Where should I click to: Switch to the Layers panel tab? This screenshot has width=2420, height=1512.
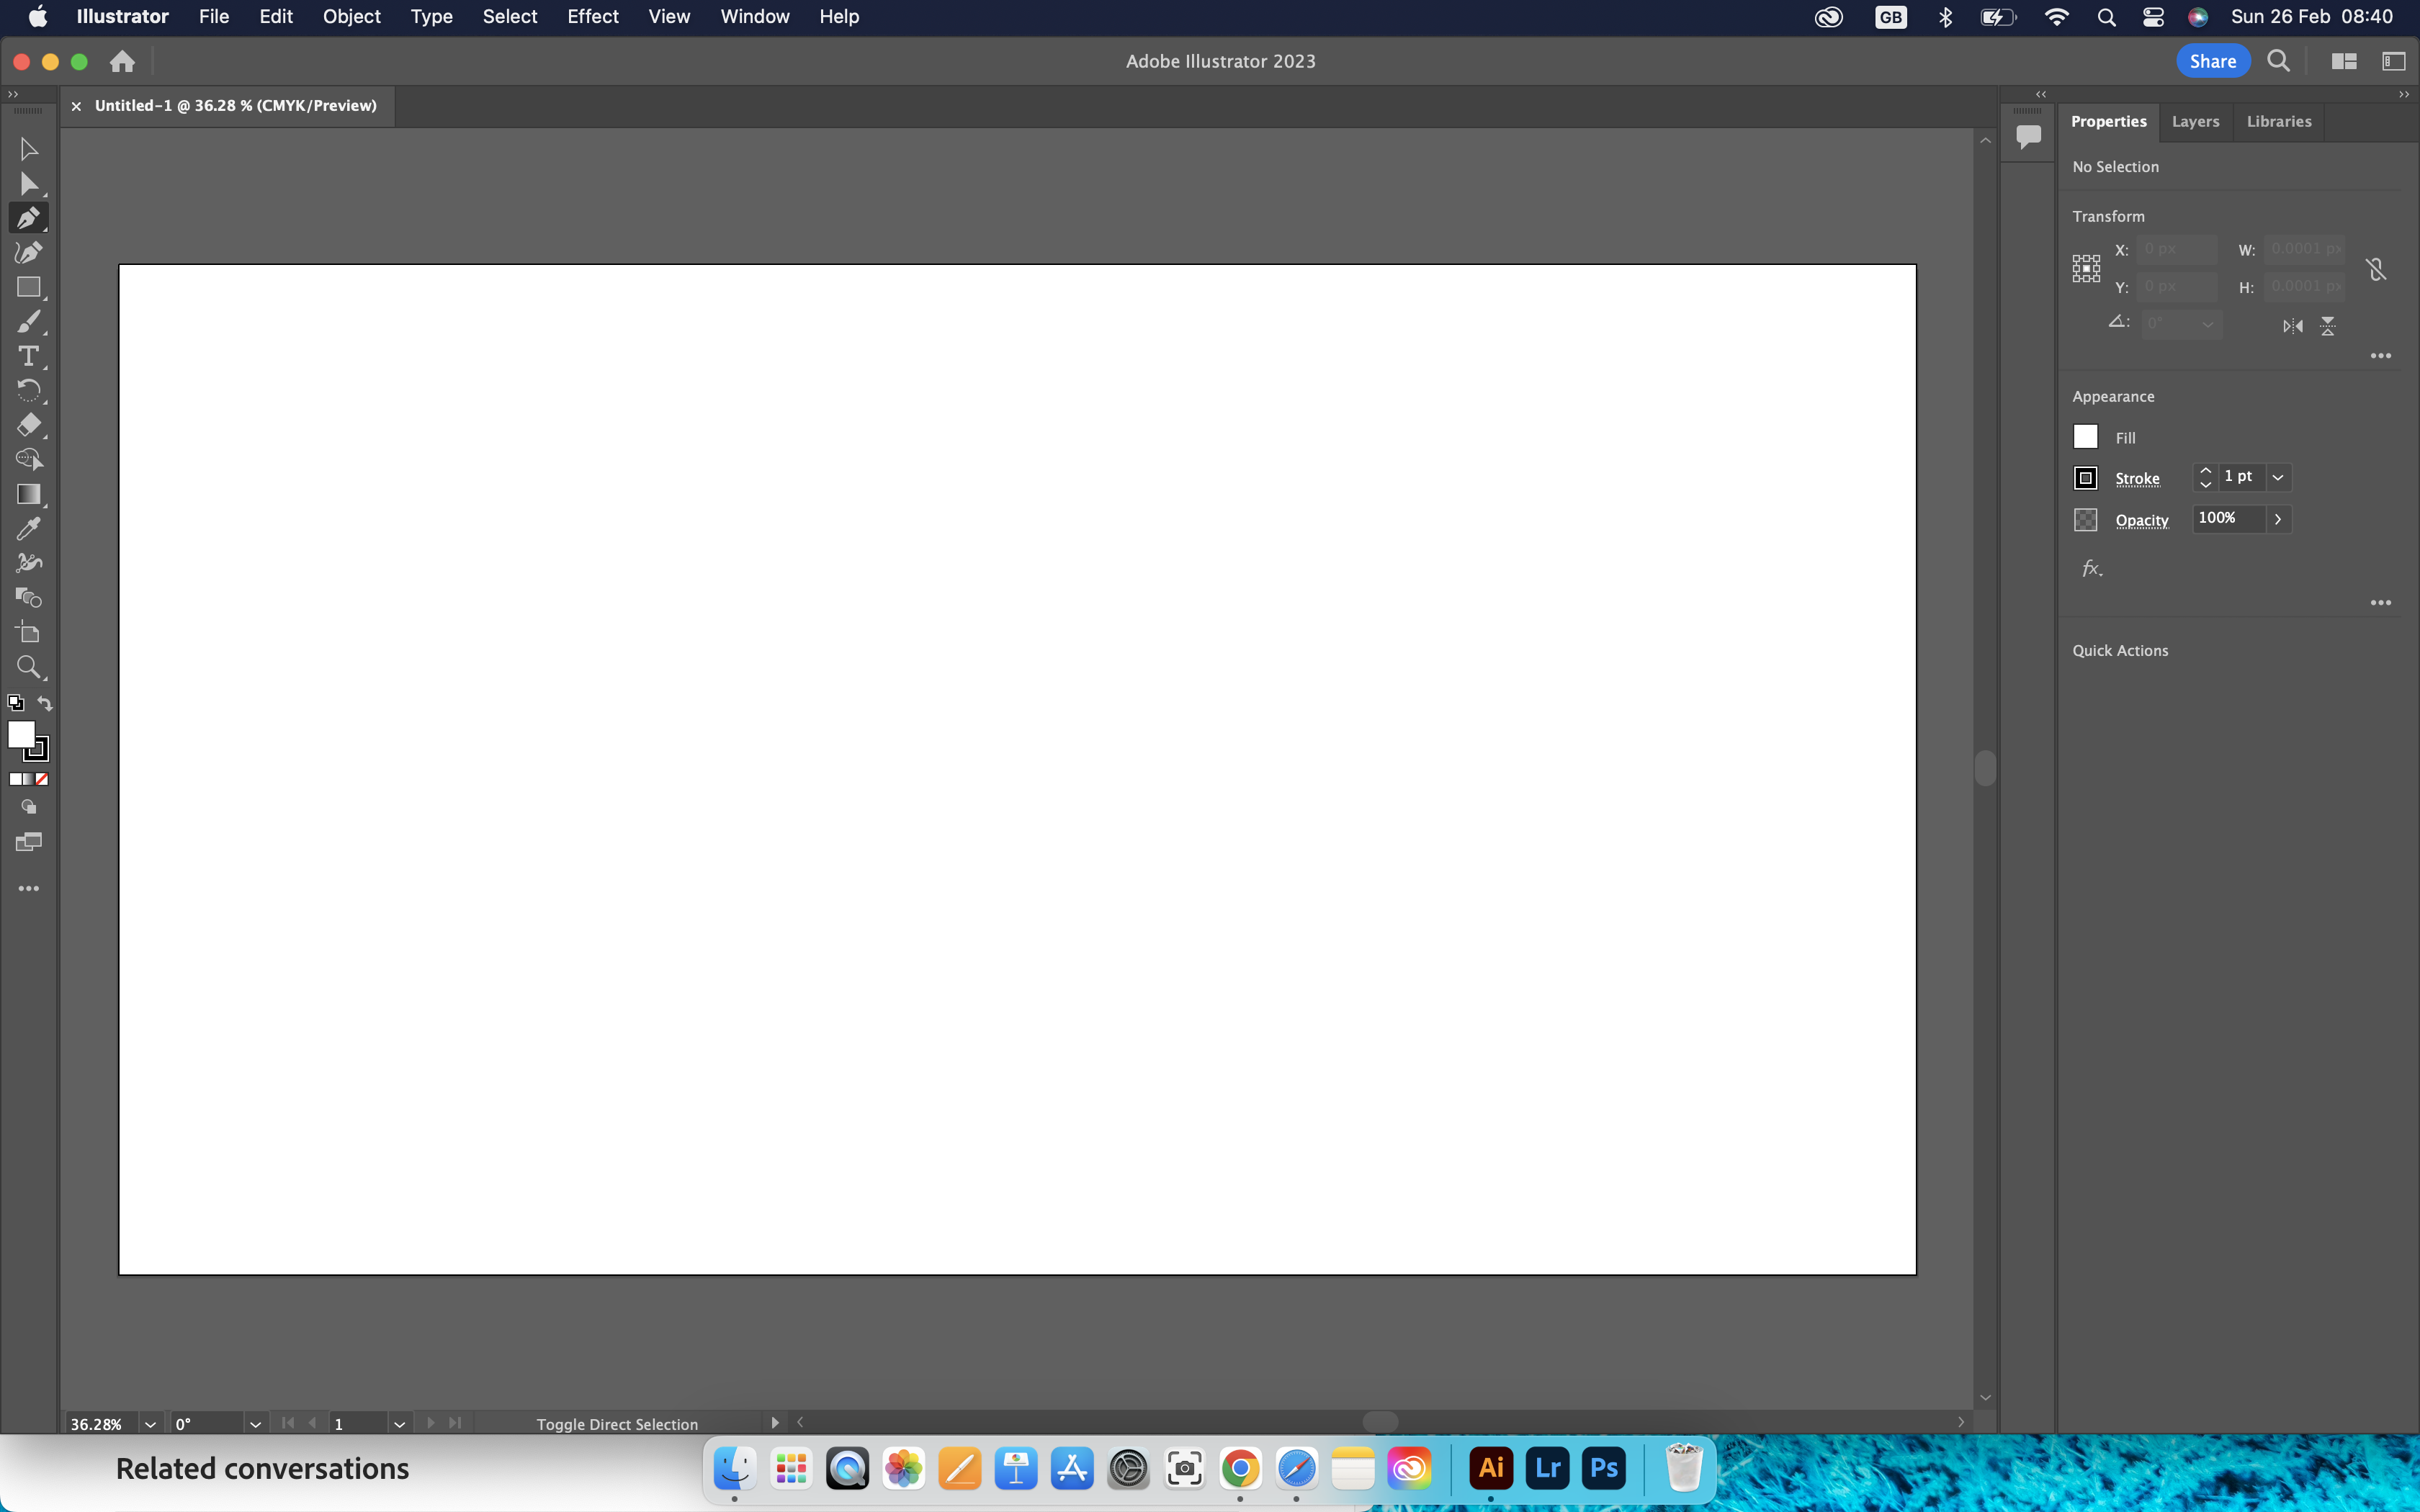(x=2195, y=121)
